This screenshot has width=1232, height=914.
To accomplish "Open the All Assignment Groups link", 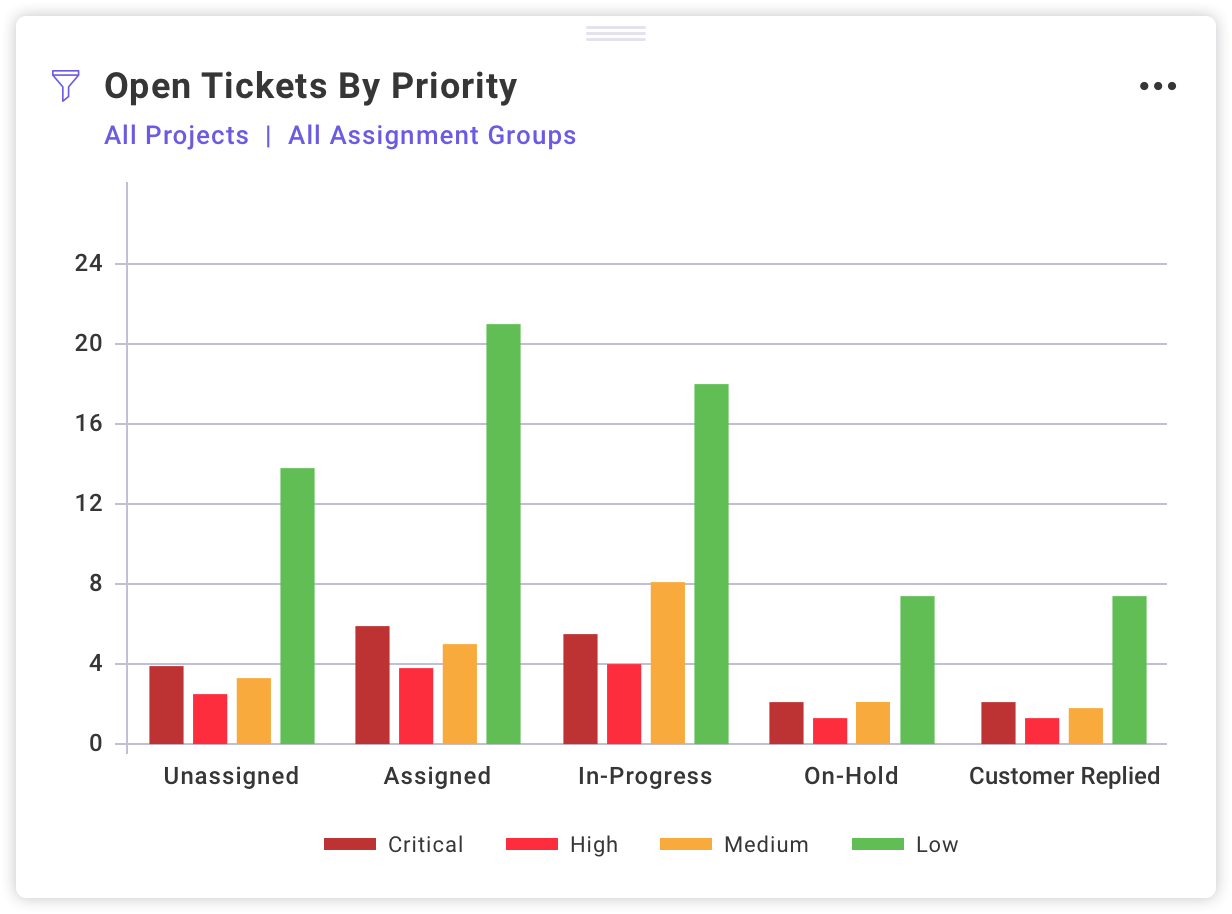I will tap(432, 136).
